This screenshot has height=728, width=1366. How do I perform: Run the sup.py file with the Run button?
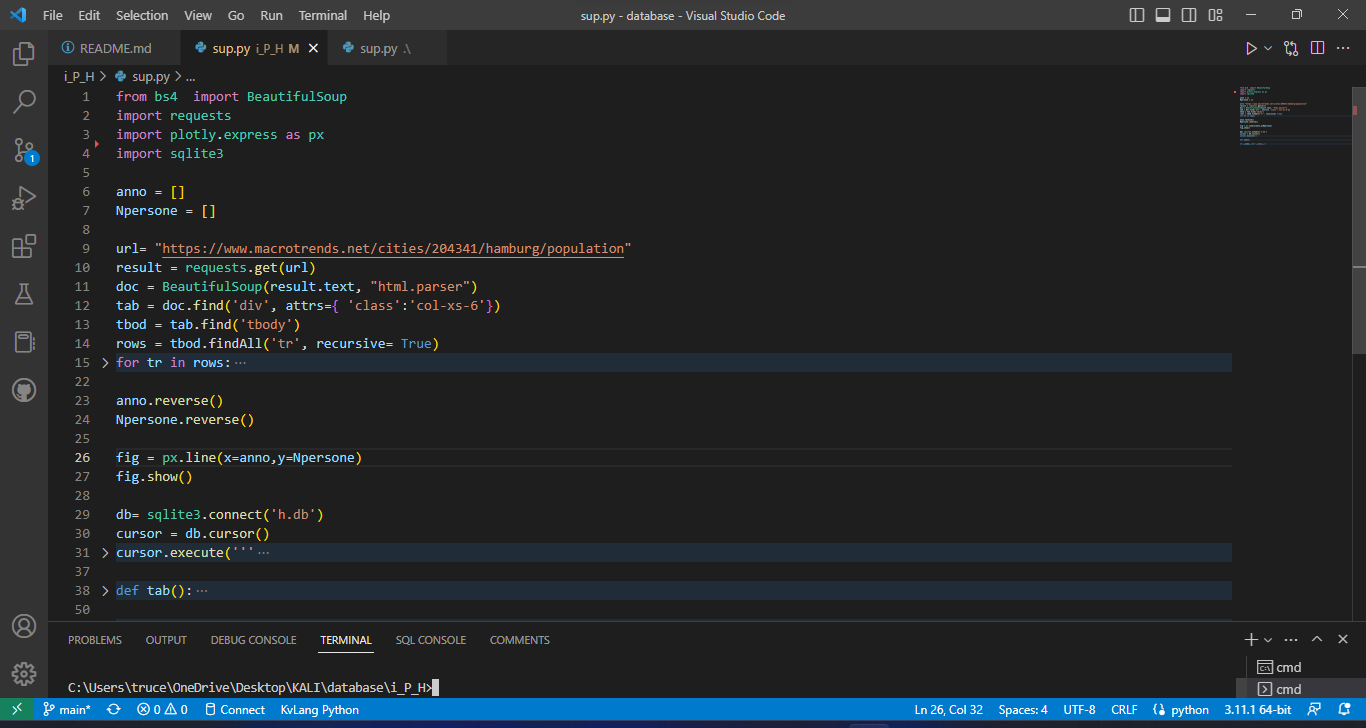tap(1250, 47)
